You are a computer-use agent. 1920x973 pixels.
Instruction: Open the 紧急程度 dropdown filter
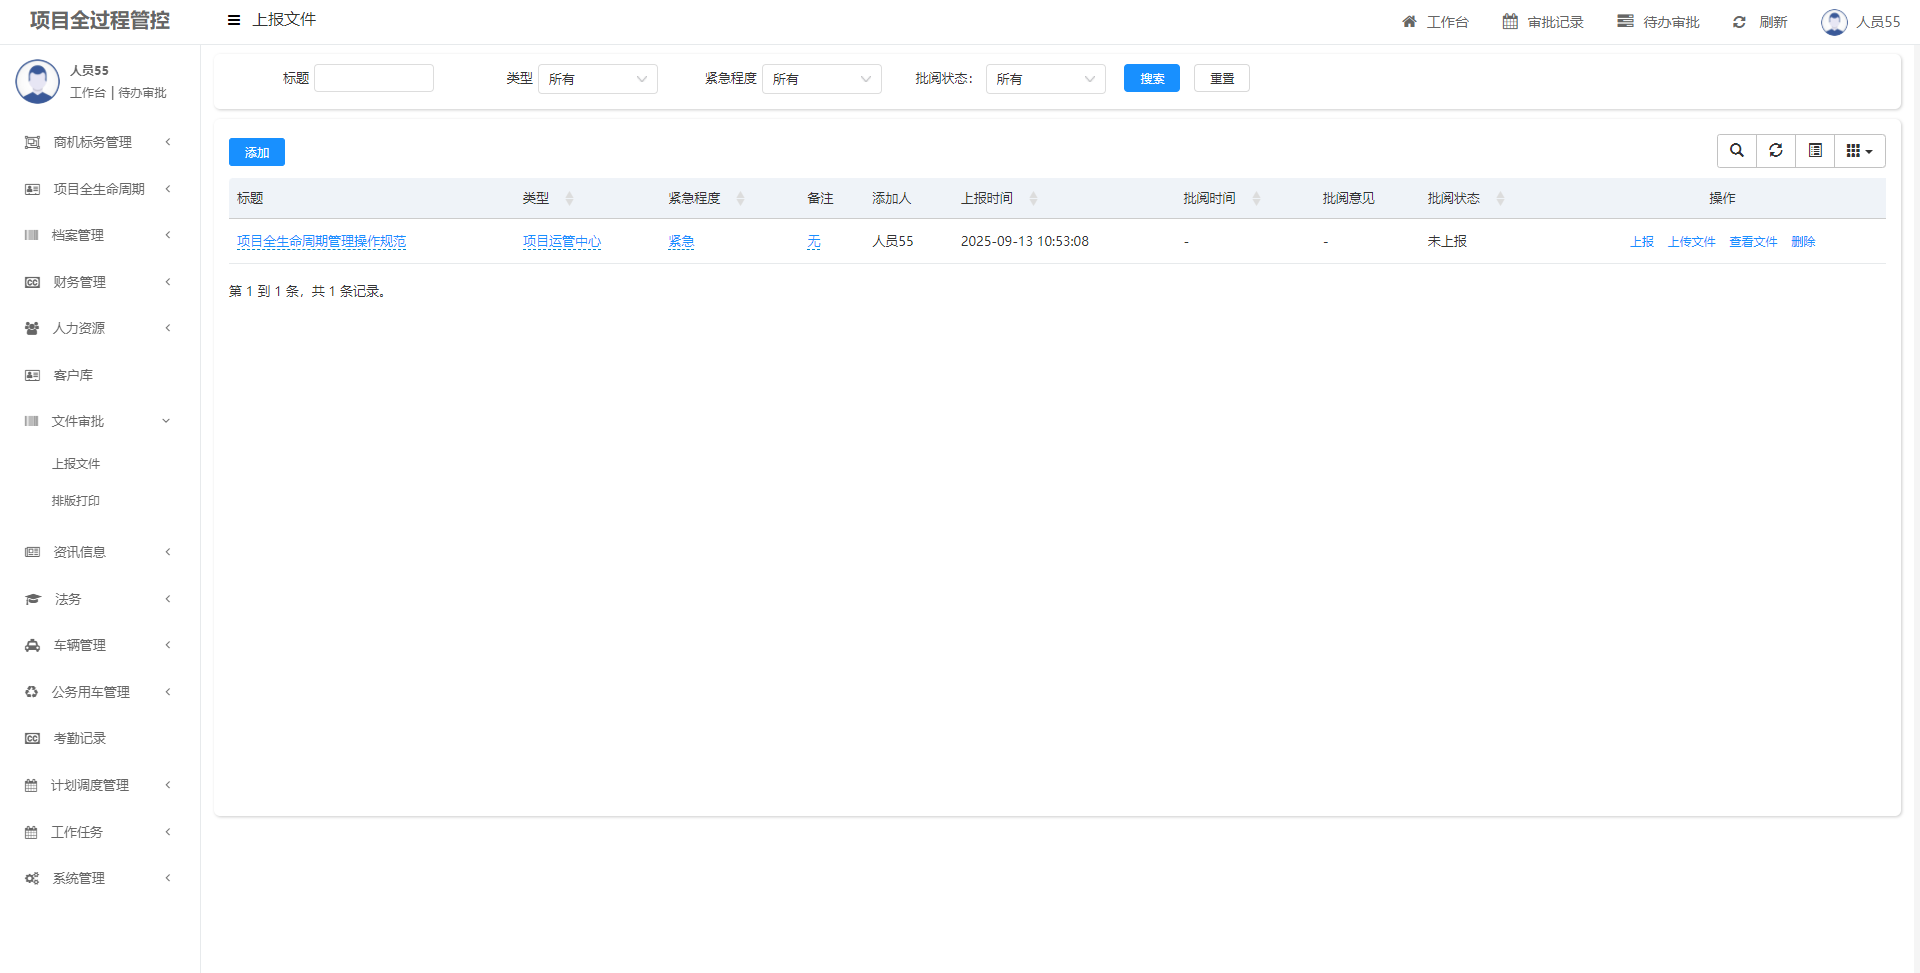click(821, 79)
